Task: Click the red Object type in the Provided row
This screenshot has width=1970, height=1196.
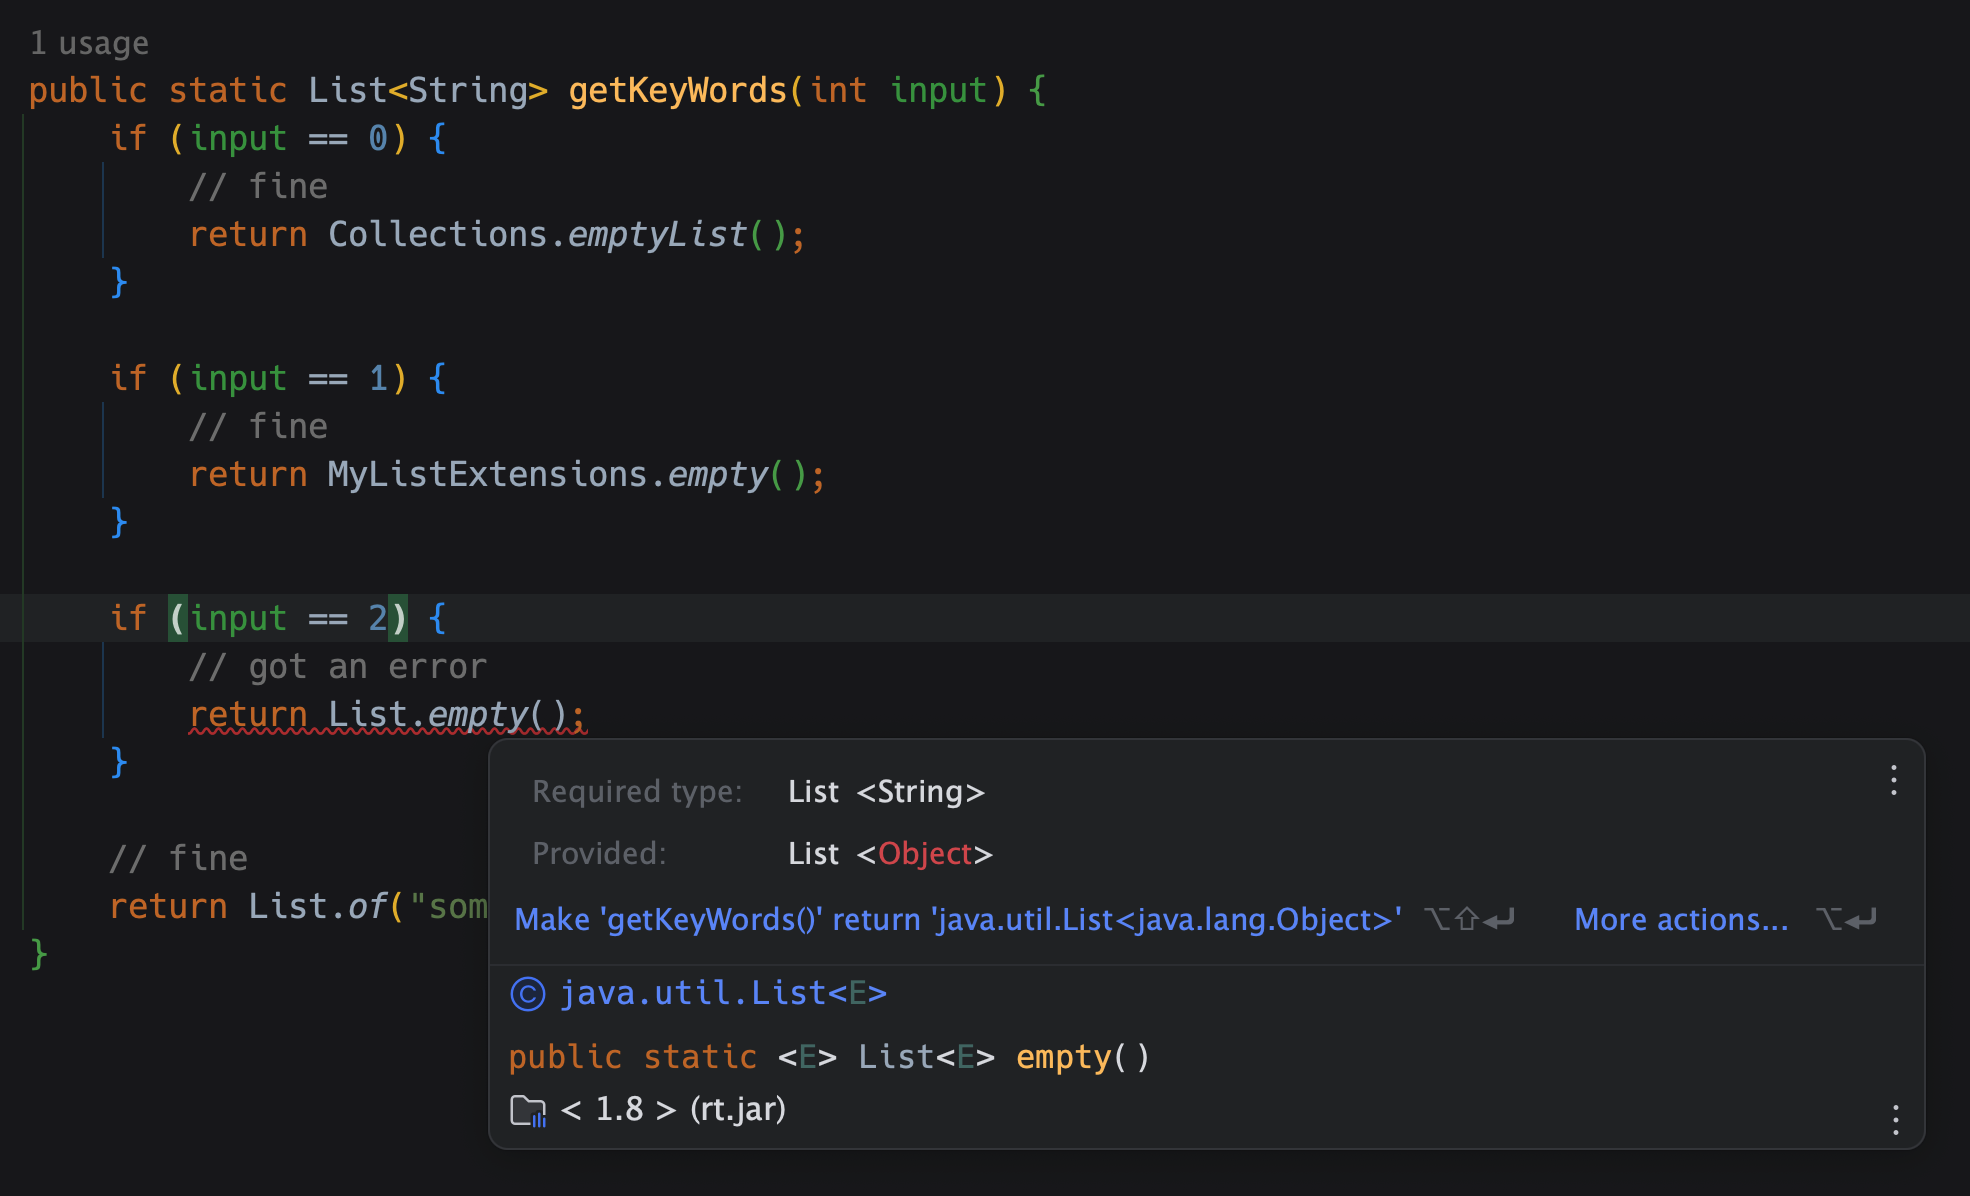Action: click(x=924, y=853)
